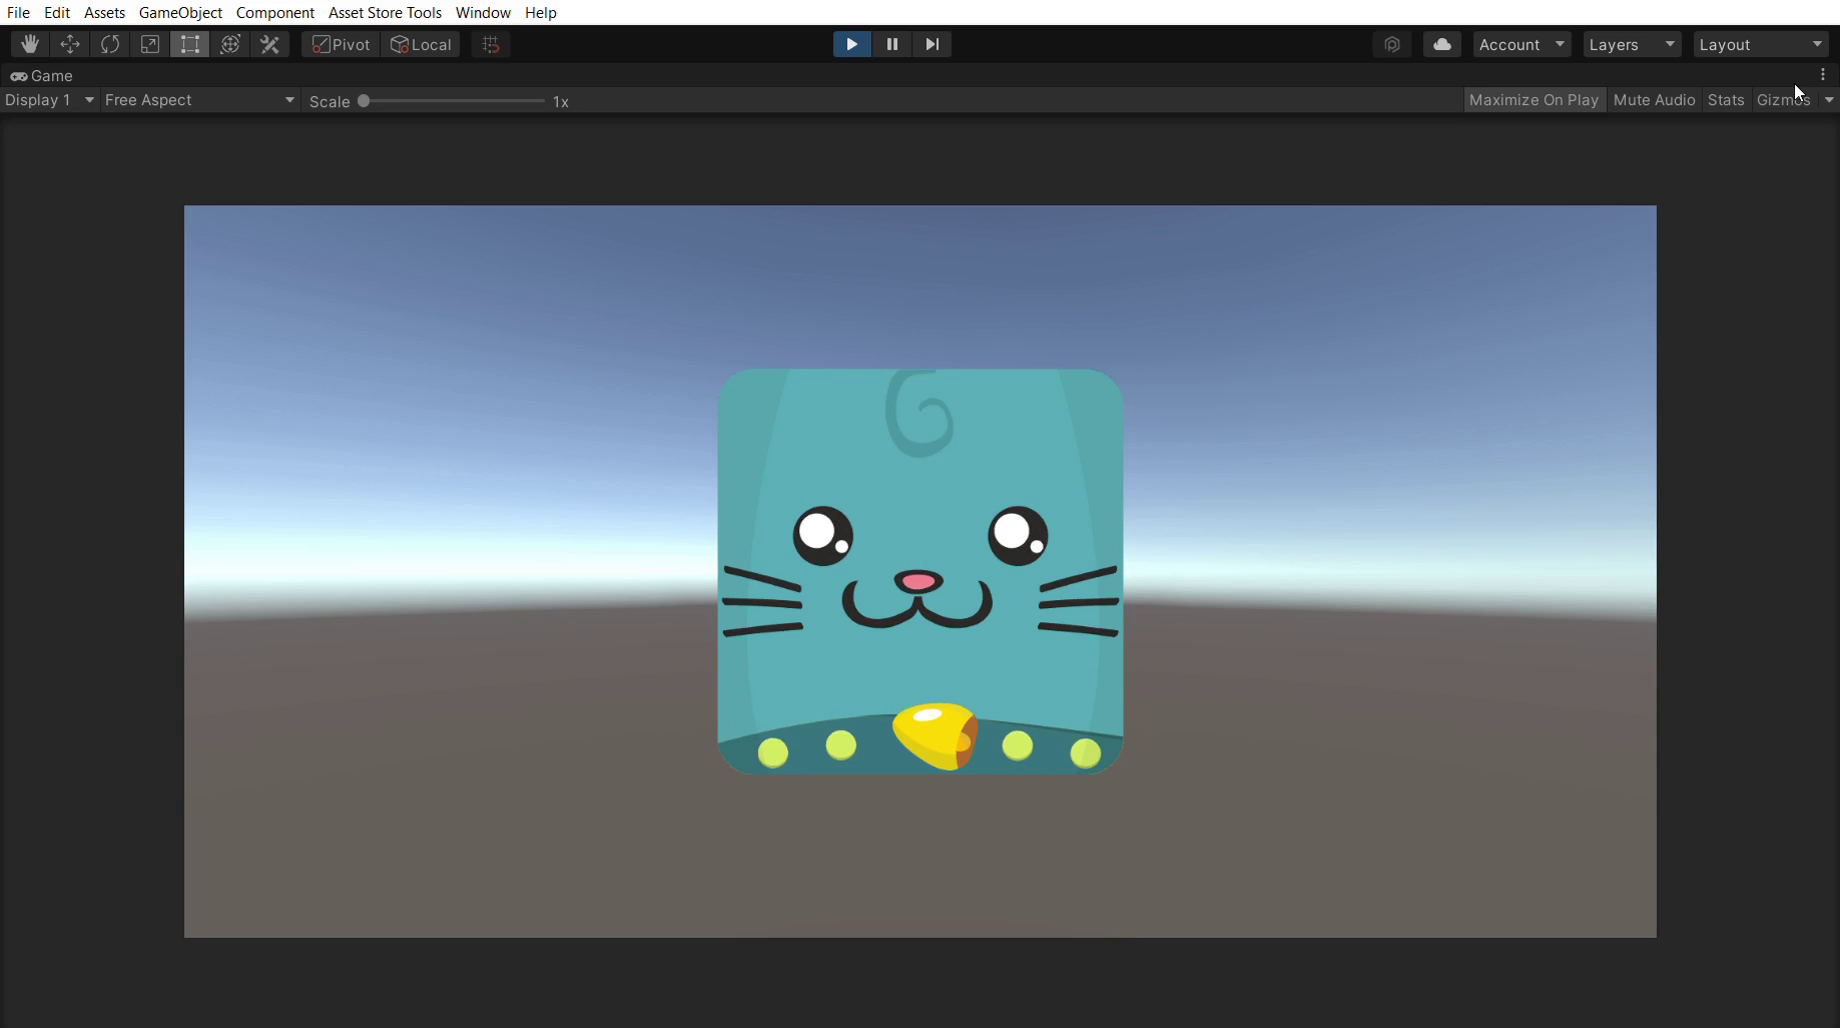Open the Display 1 dropdown
1840x1028 pixels.
49,100
